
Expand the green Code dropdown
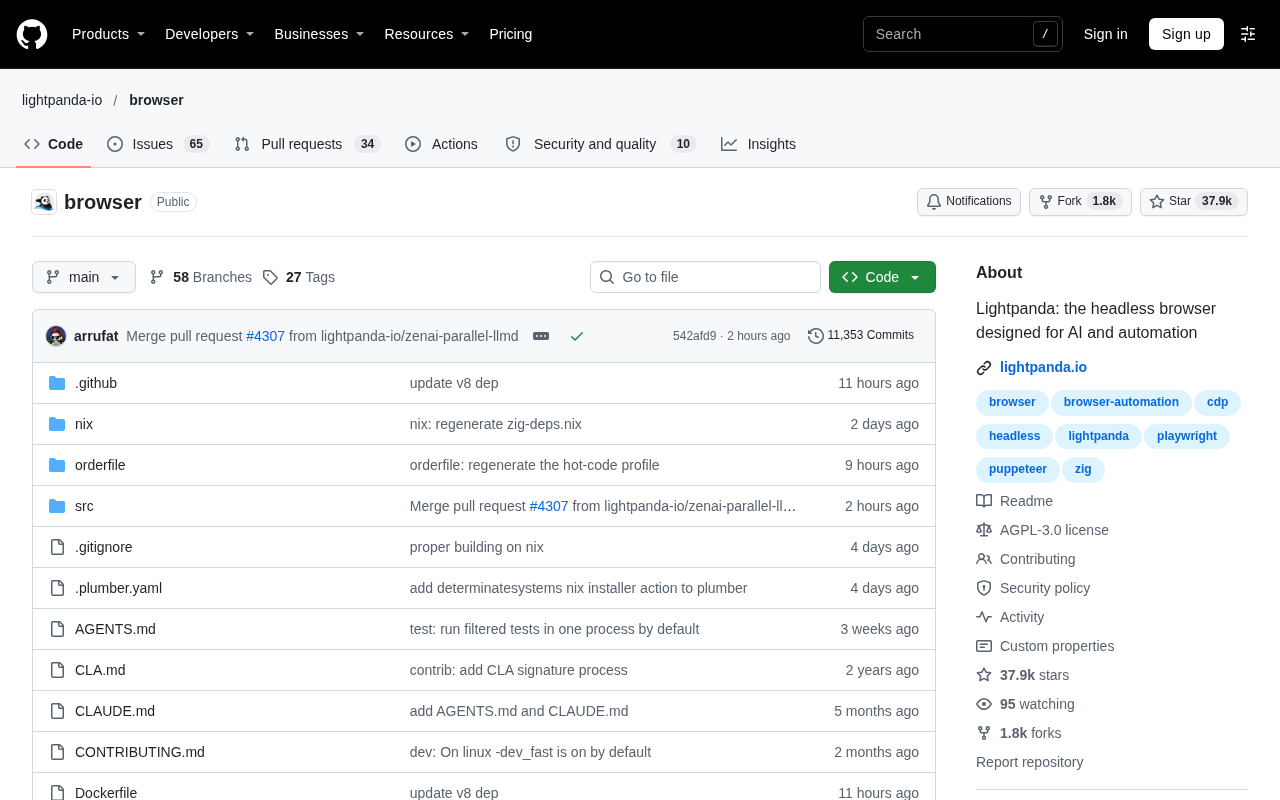pos(882,277)
